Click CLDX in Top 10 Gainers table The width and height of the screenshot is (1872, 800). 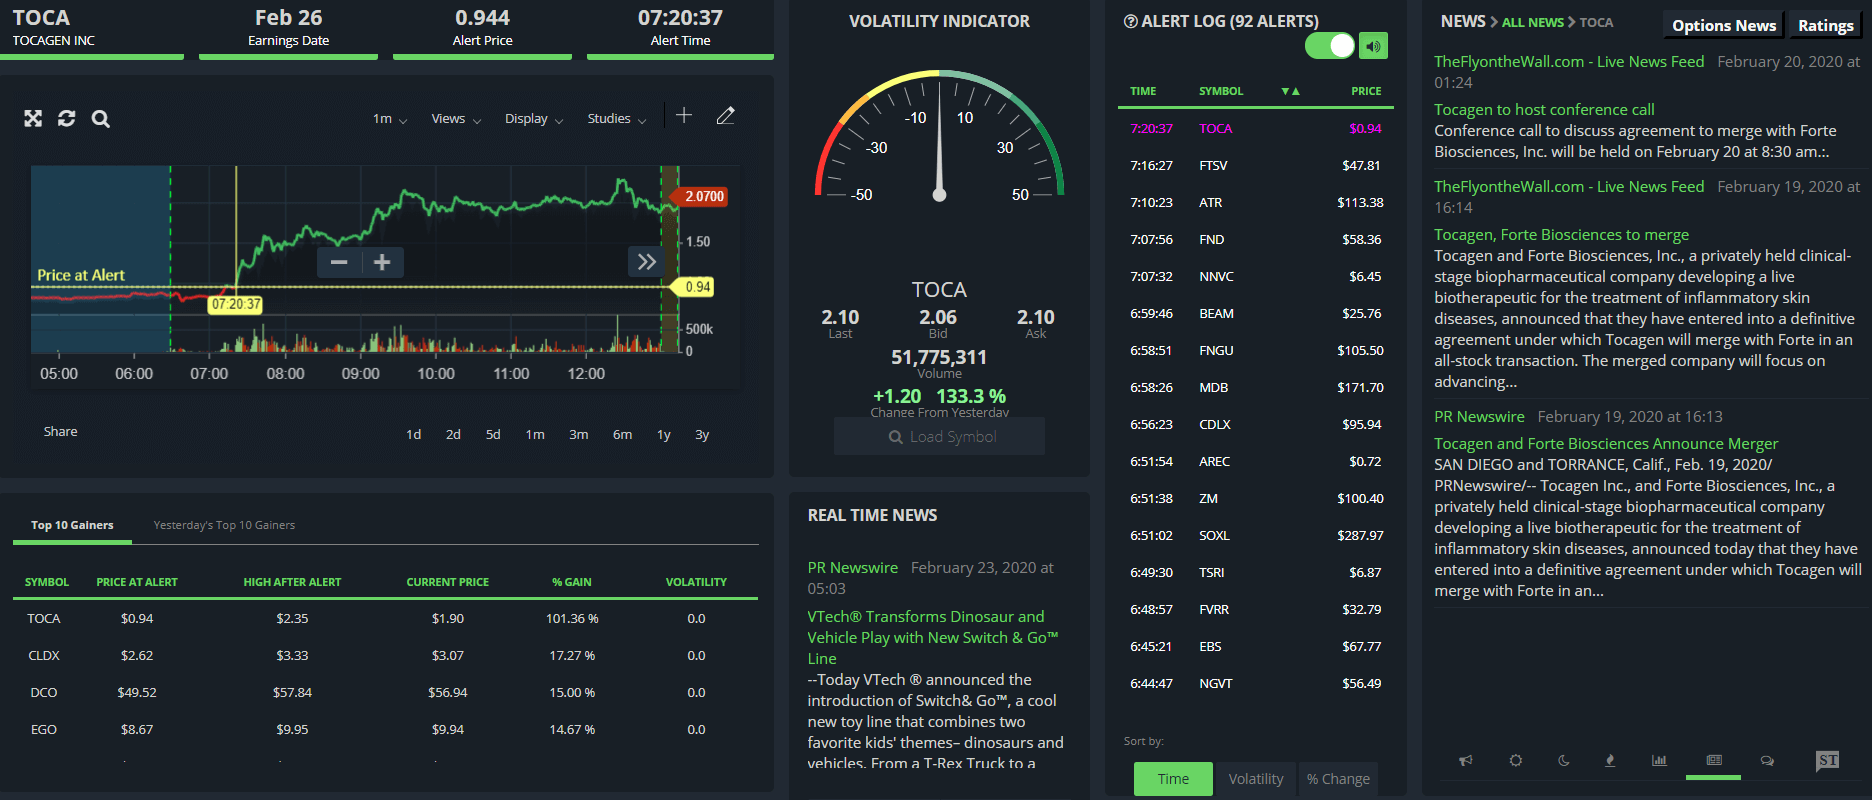coord(44,655)
